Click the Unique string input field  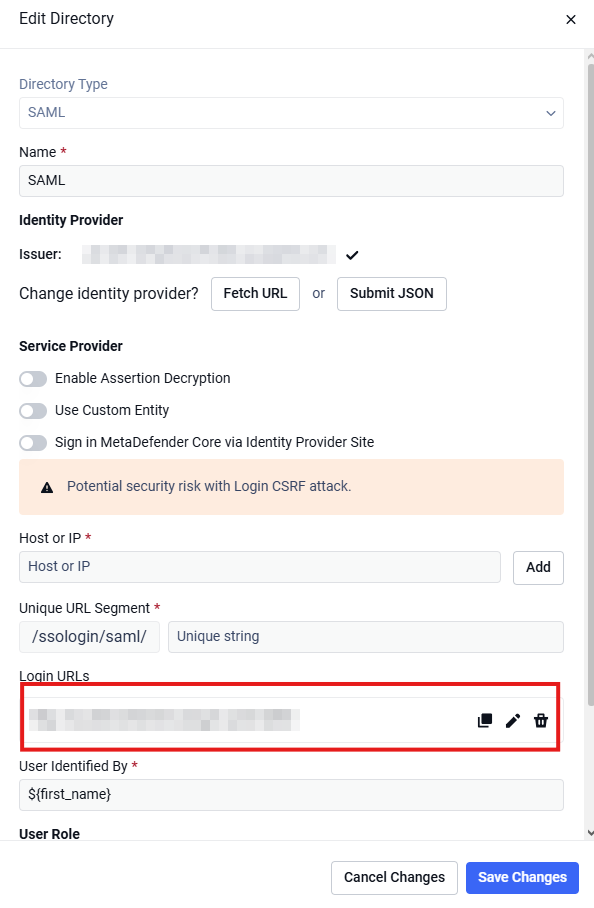(366, 637)
